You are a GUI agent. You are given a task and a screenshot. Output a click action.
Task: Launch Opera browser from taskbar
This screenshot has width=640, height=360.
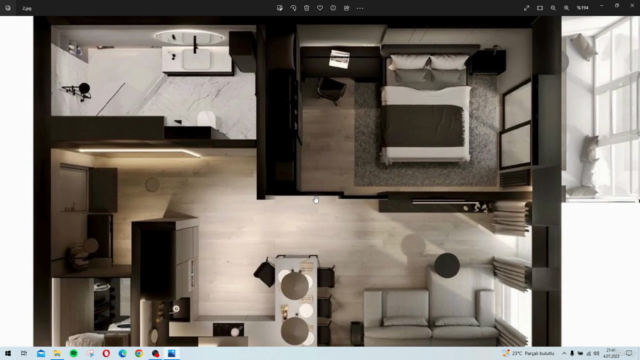point(106,353)
